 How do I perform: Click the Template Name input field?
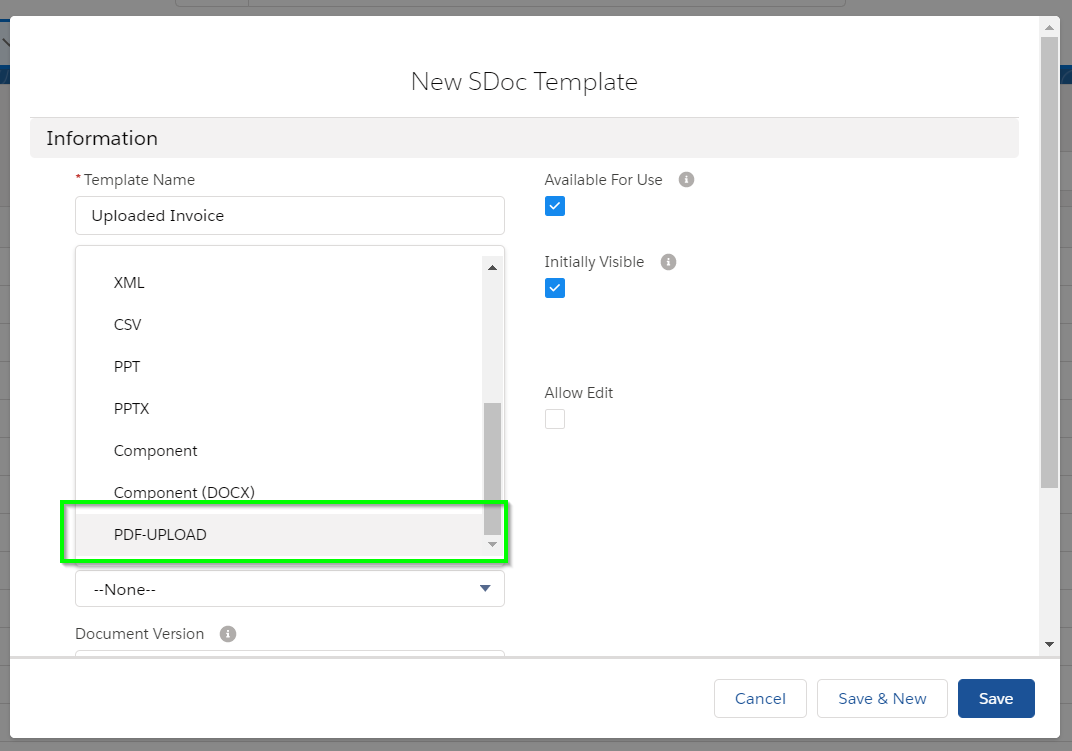click(x=290, y=215)
